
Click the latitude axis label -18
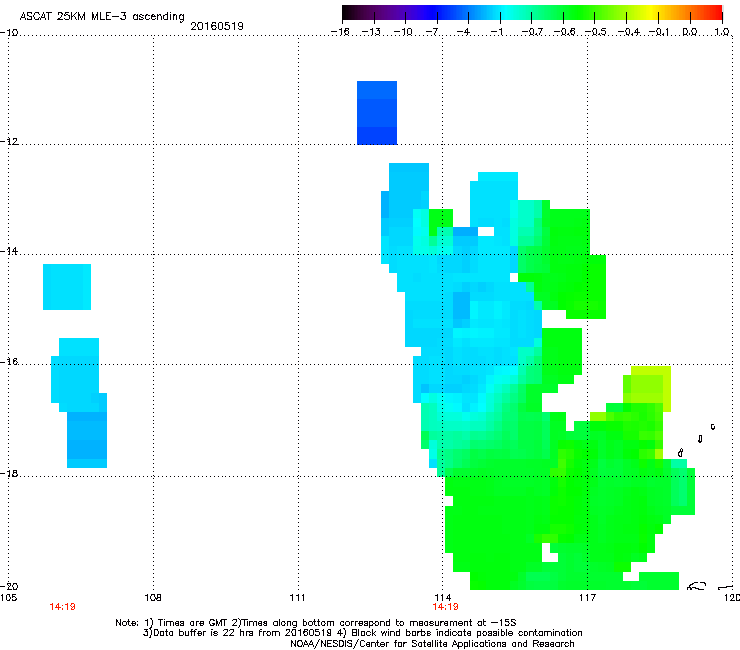pyautogui.click(x=9, y=473)
